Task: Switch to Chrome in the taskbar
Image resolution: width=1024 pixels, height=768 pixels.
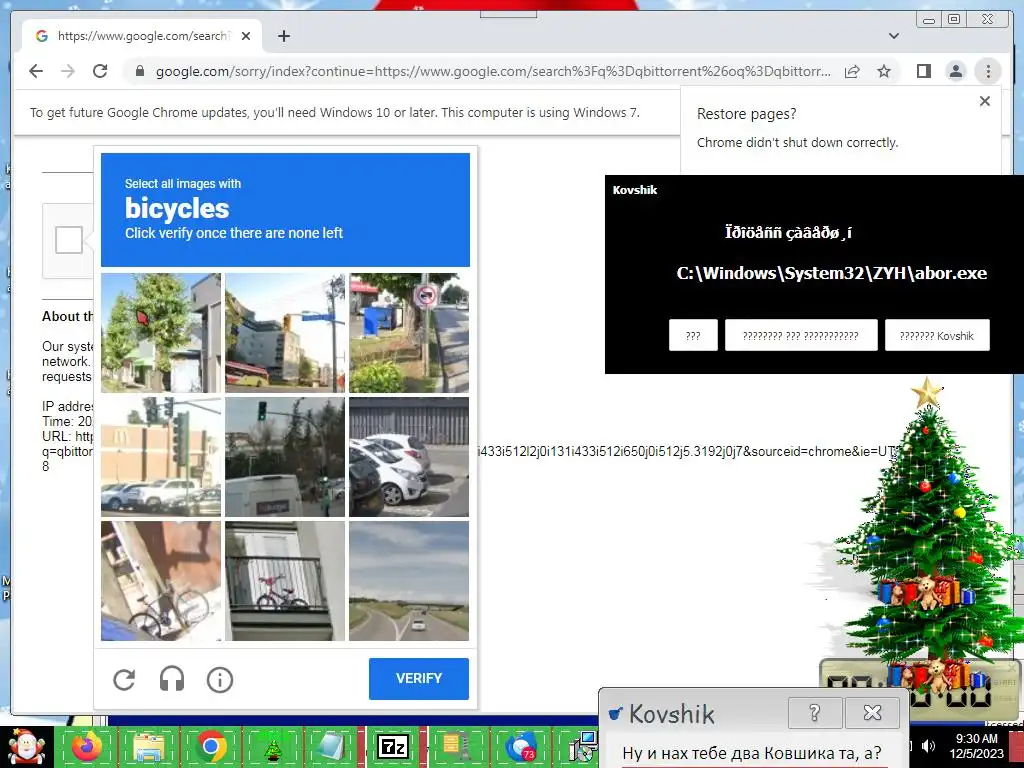Action: pos(211,747)
